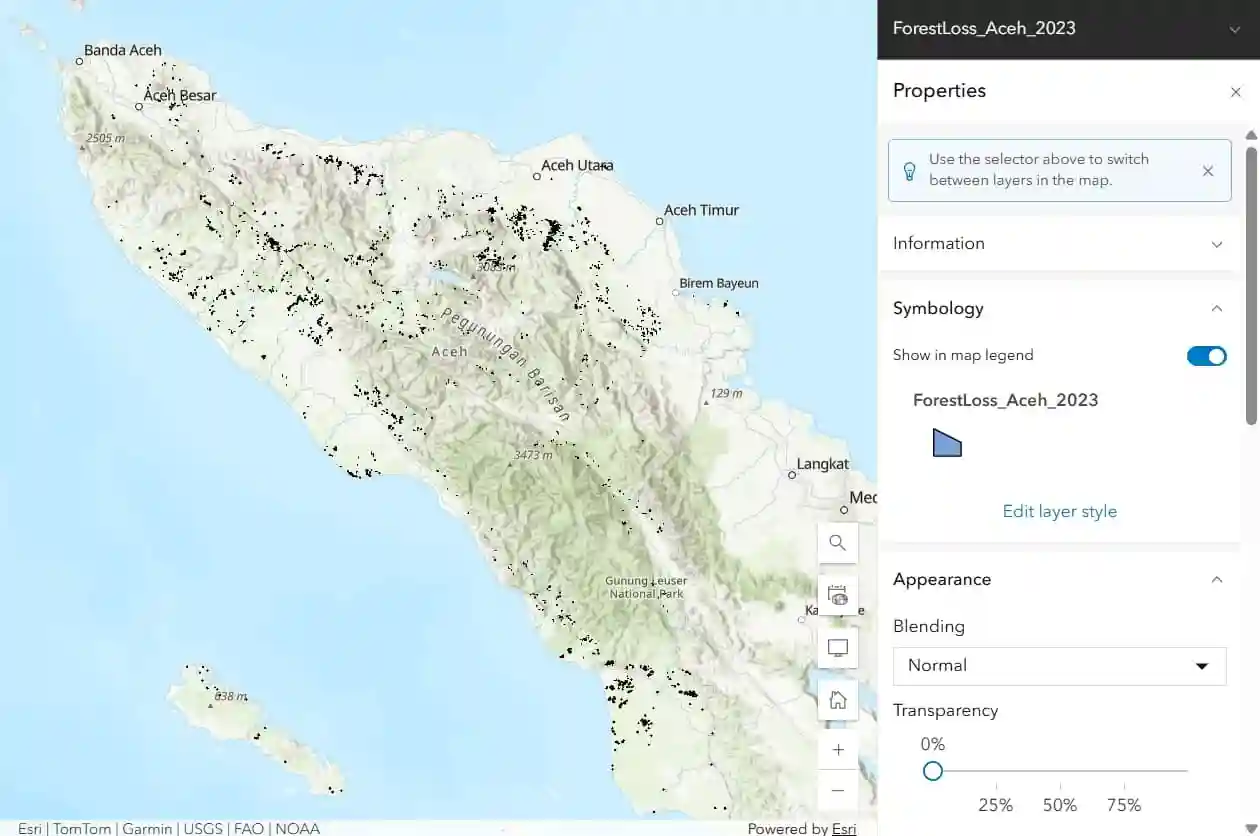Viewport: 1260px width, 836px height.
Task: Zoom out using the minus icon
Action: [837, 789]
